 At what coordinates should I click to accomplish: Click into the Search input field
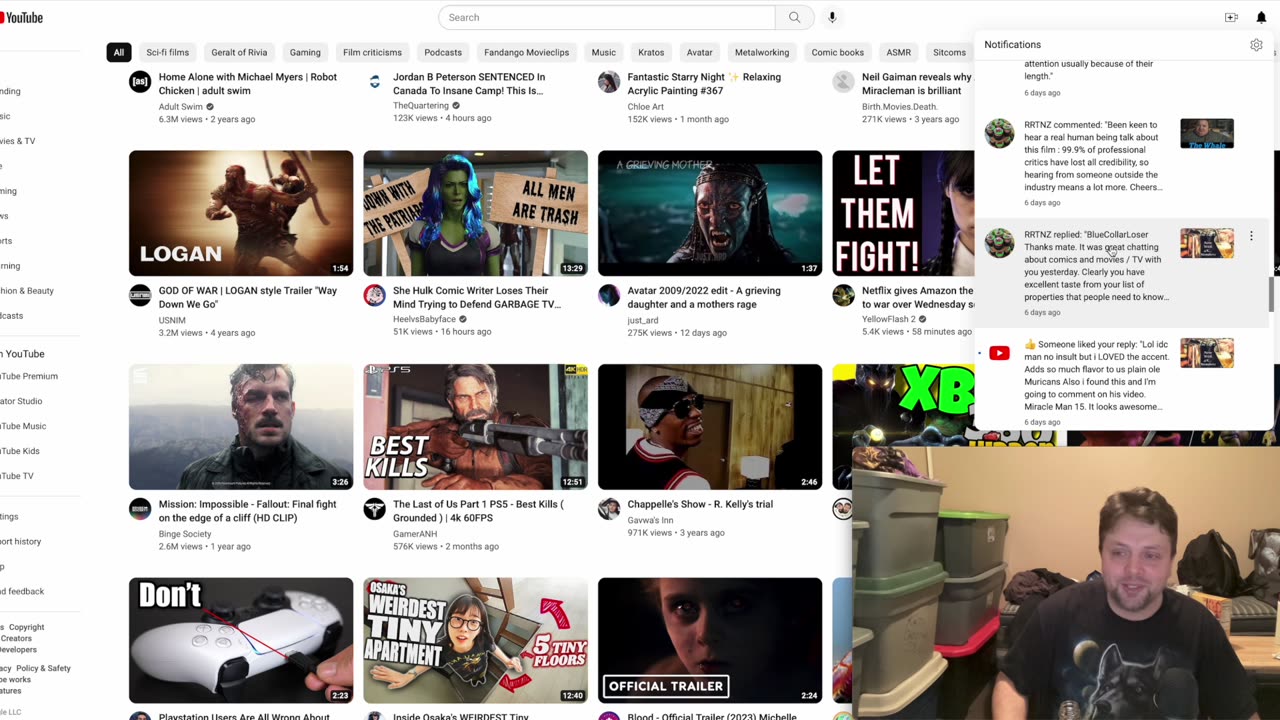coord(607,17)
